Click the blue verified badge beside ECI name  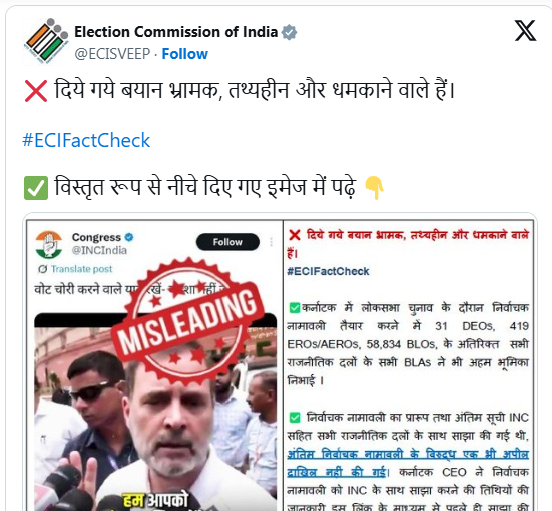(x=289, y=32)
